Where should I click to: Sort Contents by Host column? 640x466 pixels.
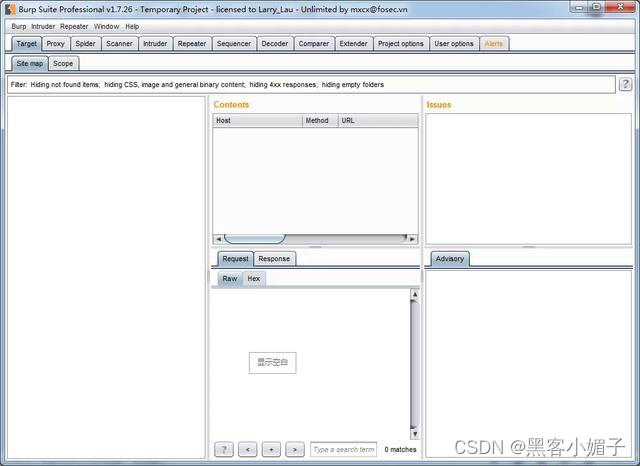[258, 120]
